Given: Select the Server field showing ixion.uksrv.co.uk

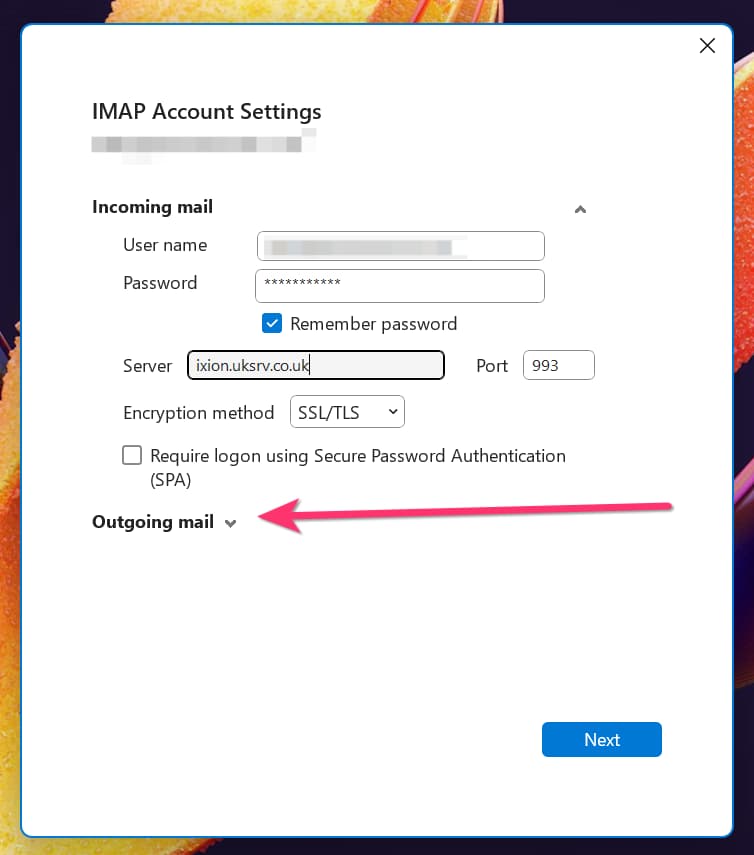Looking at the screenshot, I should coord(315,365).
